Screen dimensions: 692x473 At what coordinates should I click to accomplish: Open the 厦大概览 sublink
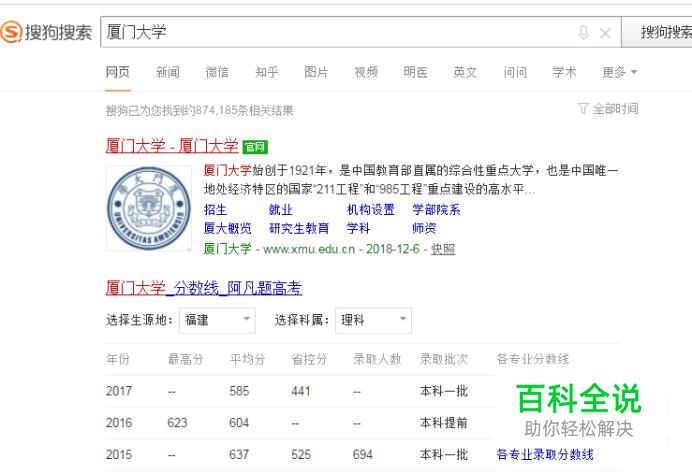(x=227, y=228)
